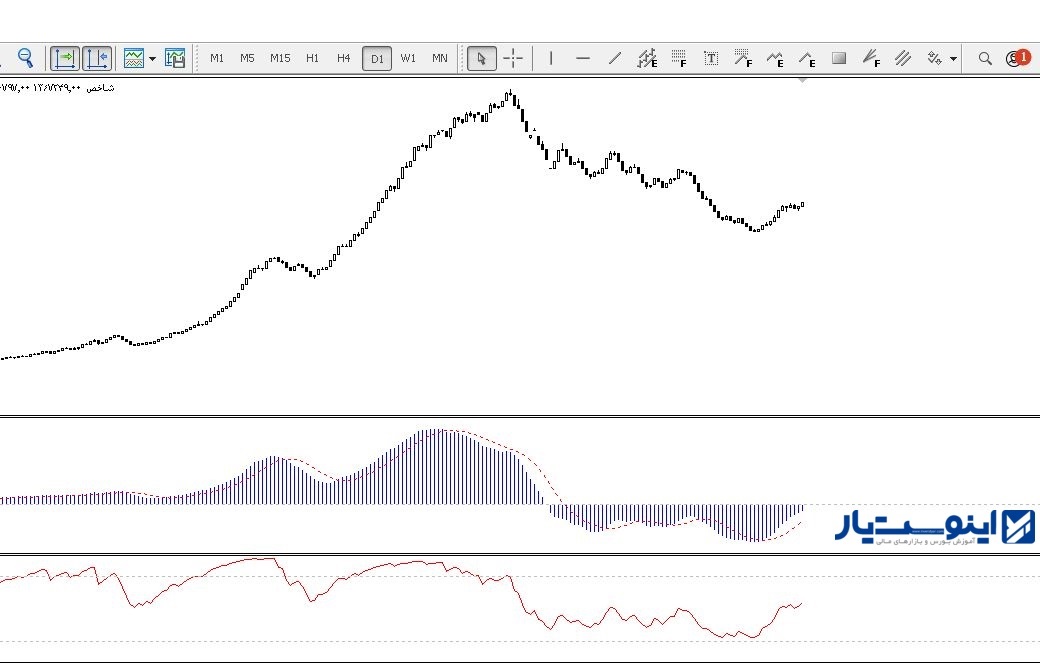Select the text label tool

(x=711, y=58)
